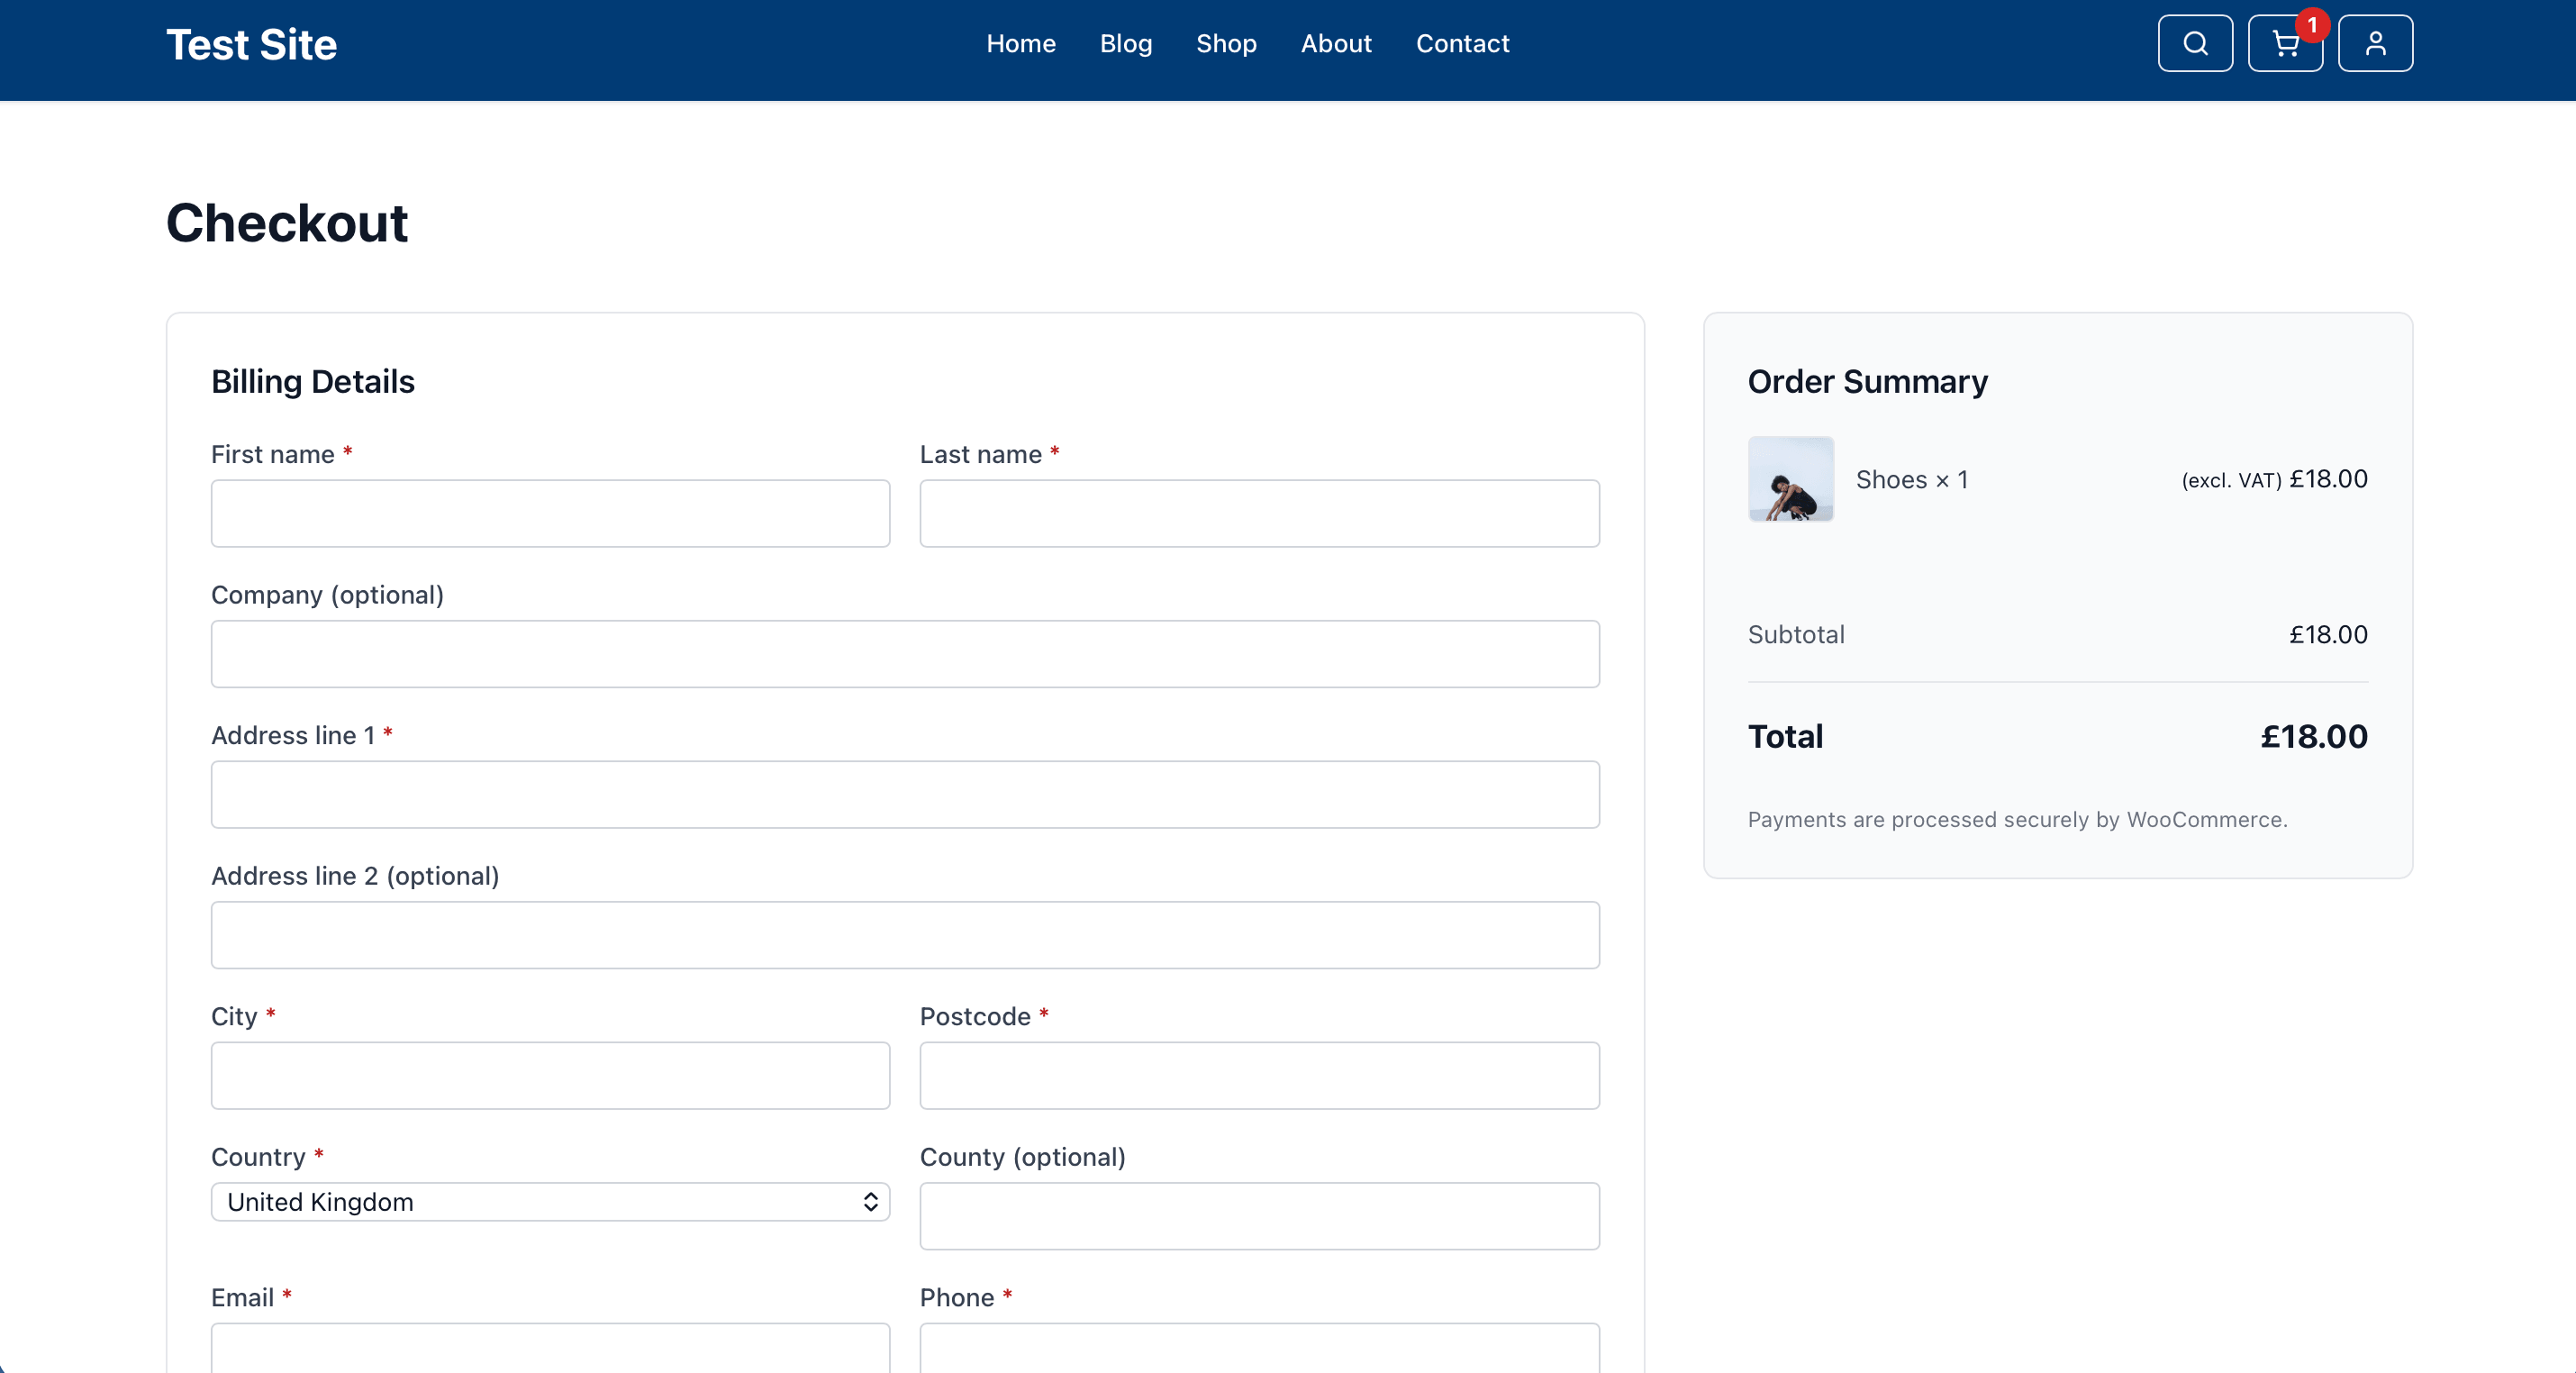Focus the First name field
Viewport: 2576px width, 1373px height.
[550, 514]
